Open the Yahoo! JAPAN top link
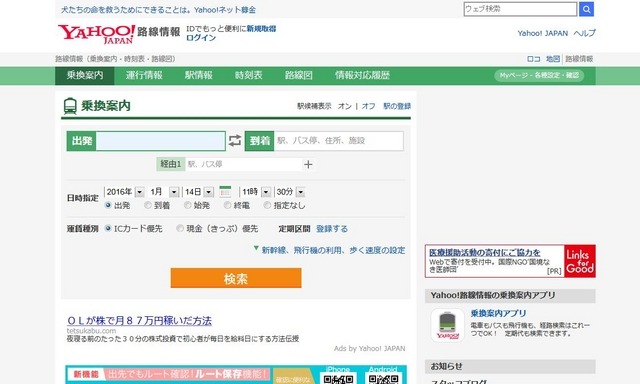The width and height of the screenshot is (640, 384). pos(542,33)
